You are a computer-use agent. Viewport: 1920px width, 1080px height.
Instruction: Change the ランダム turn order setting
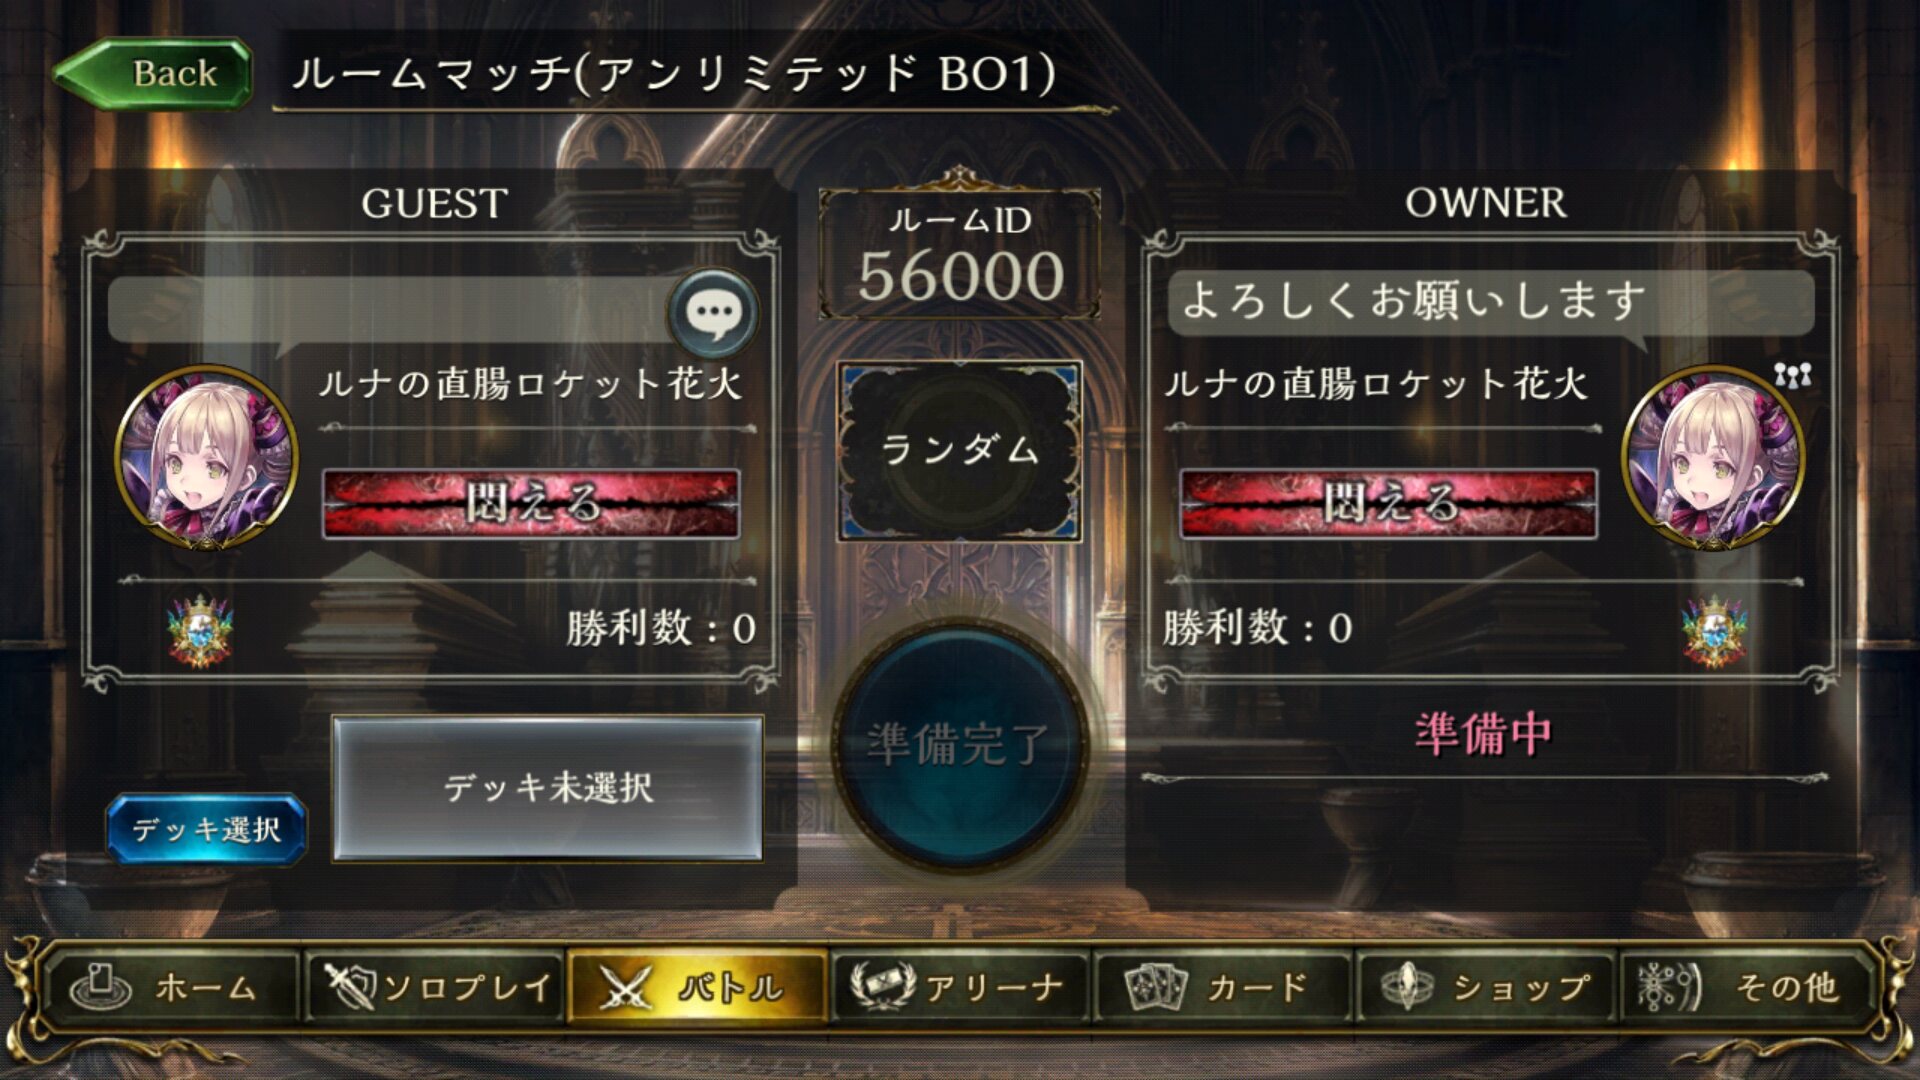(959, 451)
